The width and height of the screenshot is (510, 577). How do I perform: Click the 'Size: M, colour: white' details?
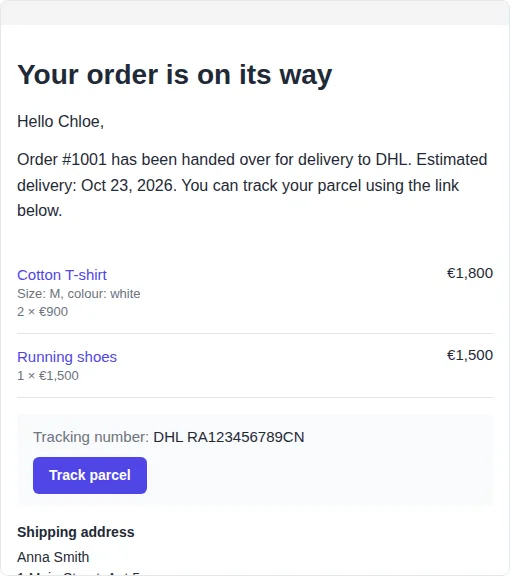pos(79,294)
